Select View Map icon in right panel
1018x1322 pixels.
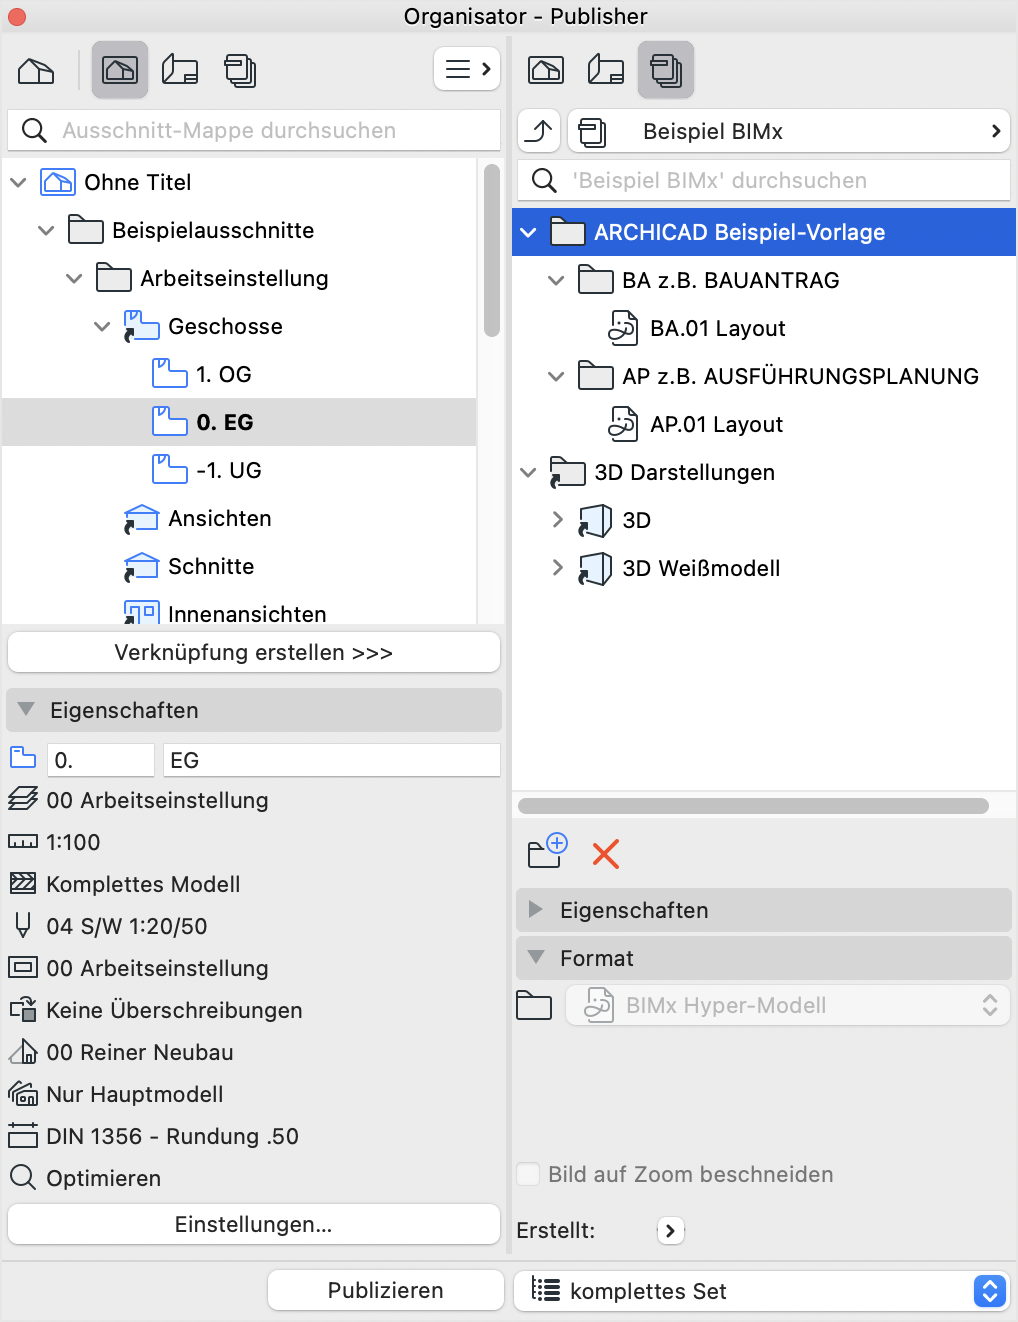click(x=546, y=70)
